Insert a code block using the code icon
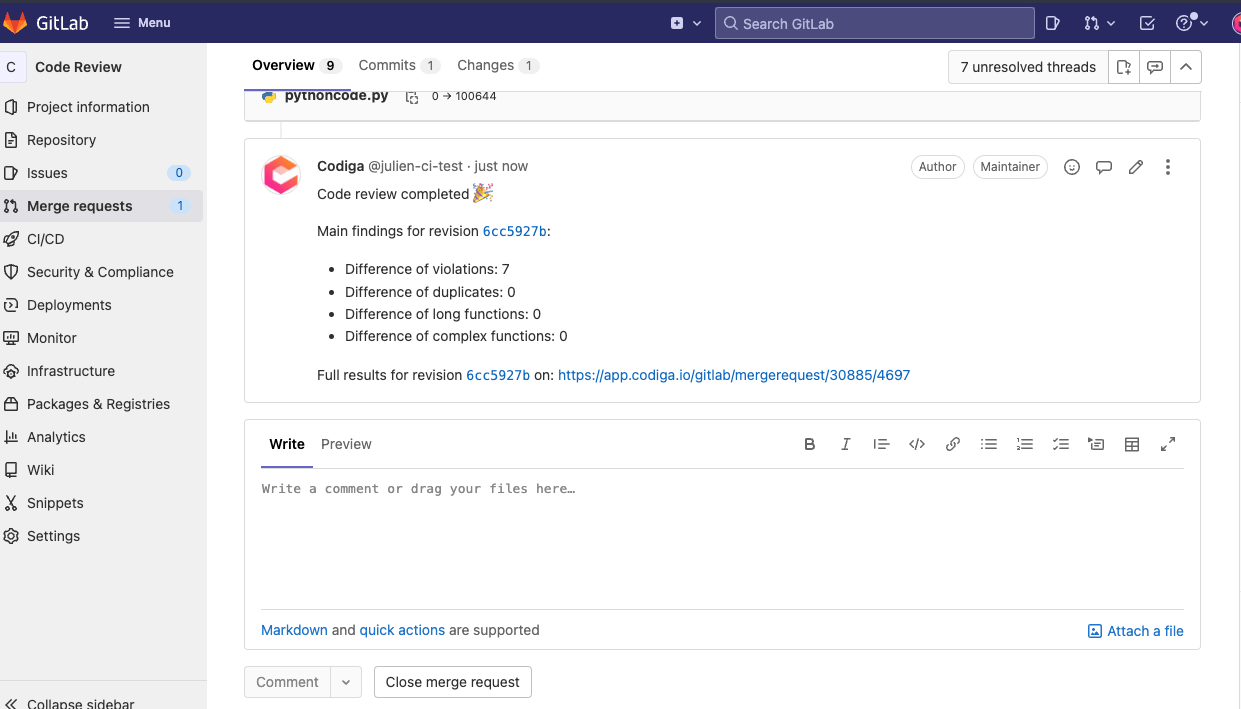Image resolution: width=1241 pixels, height=709 pixels. 917,443
